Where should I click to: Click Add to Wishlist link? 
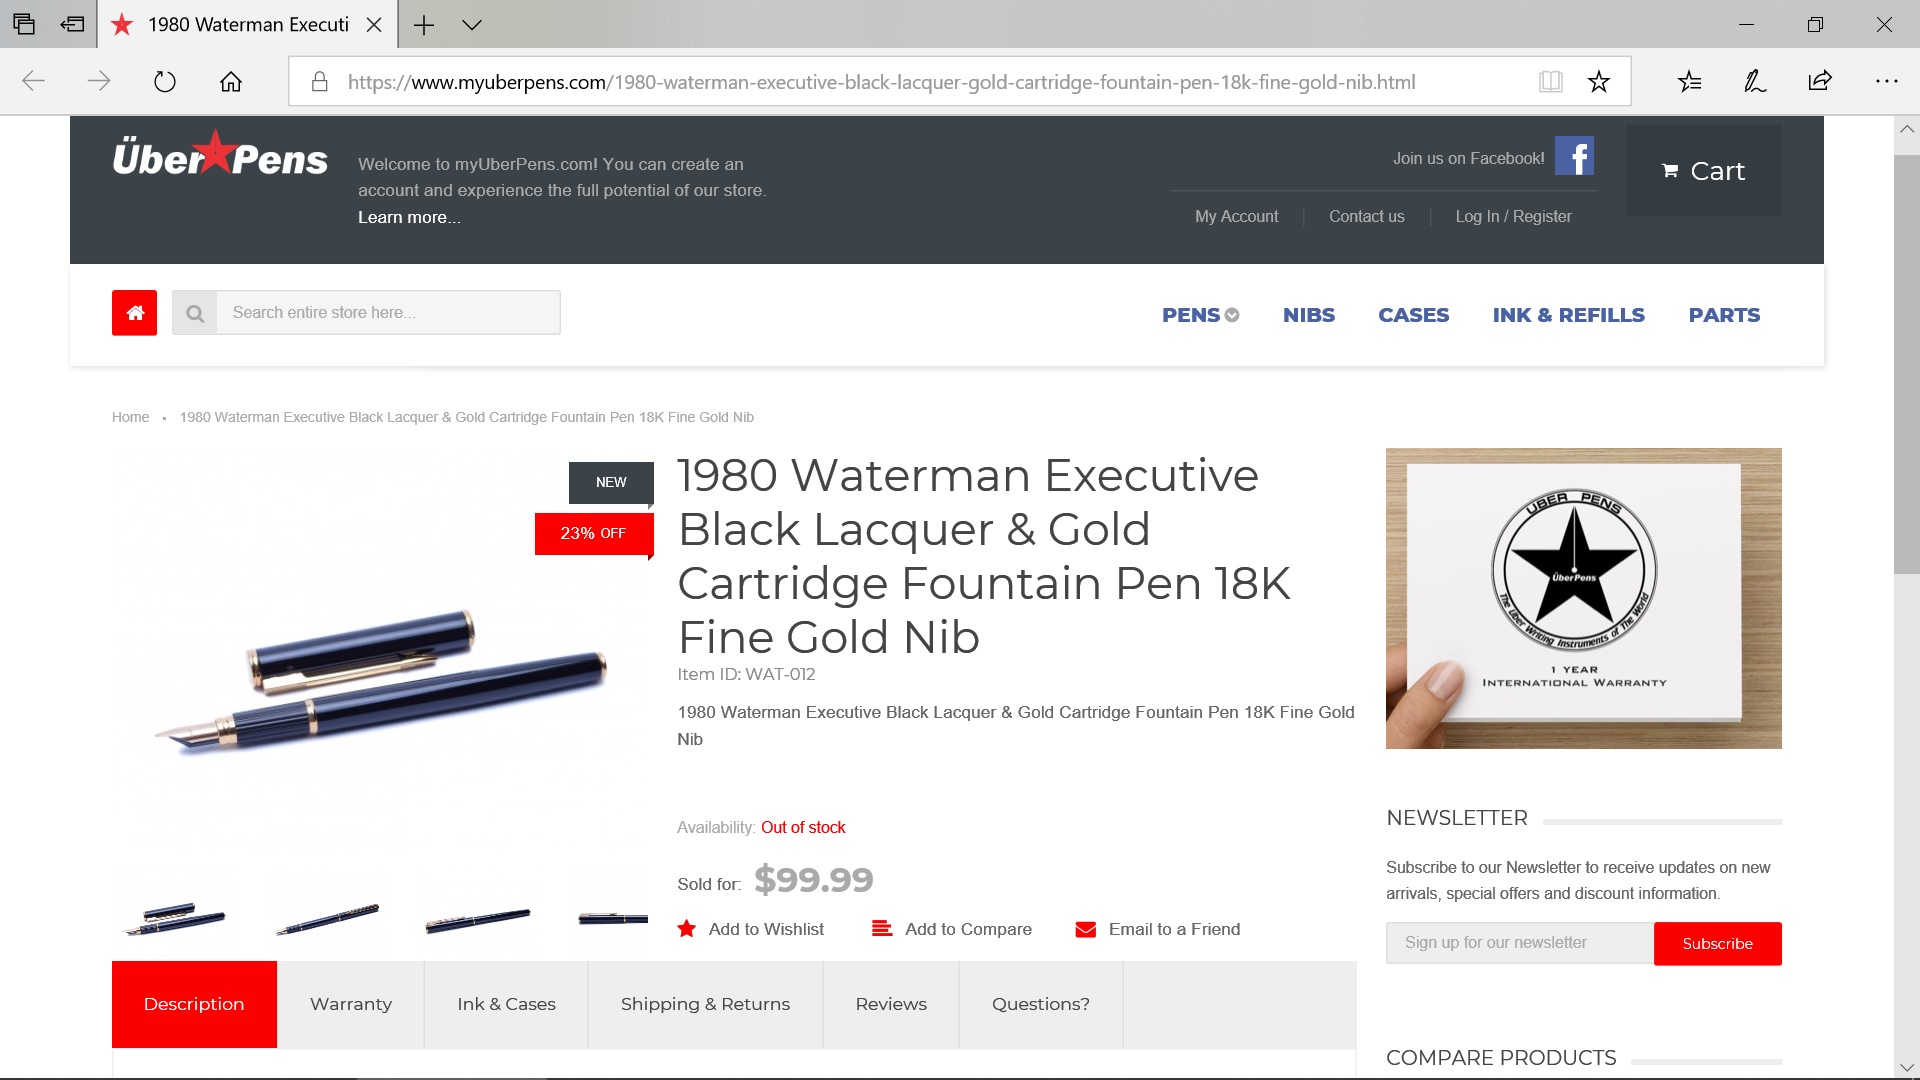coord(751,929)
